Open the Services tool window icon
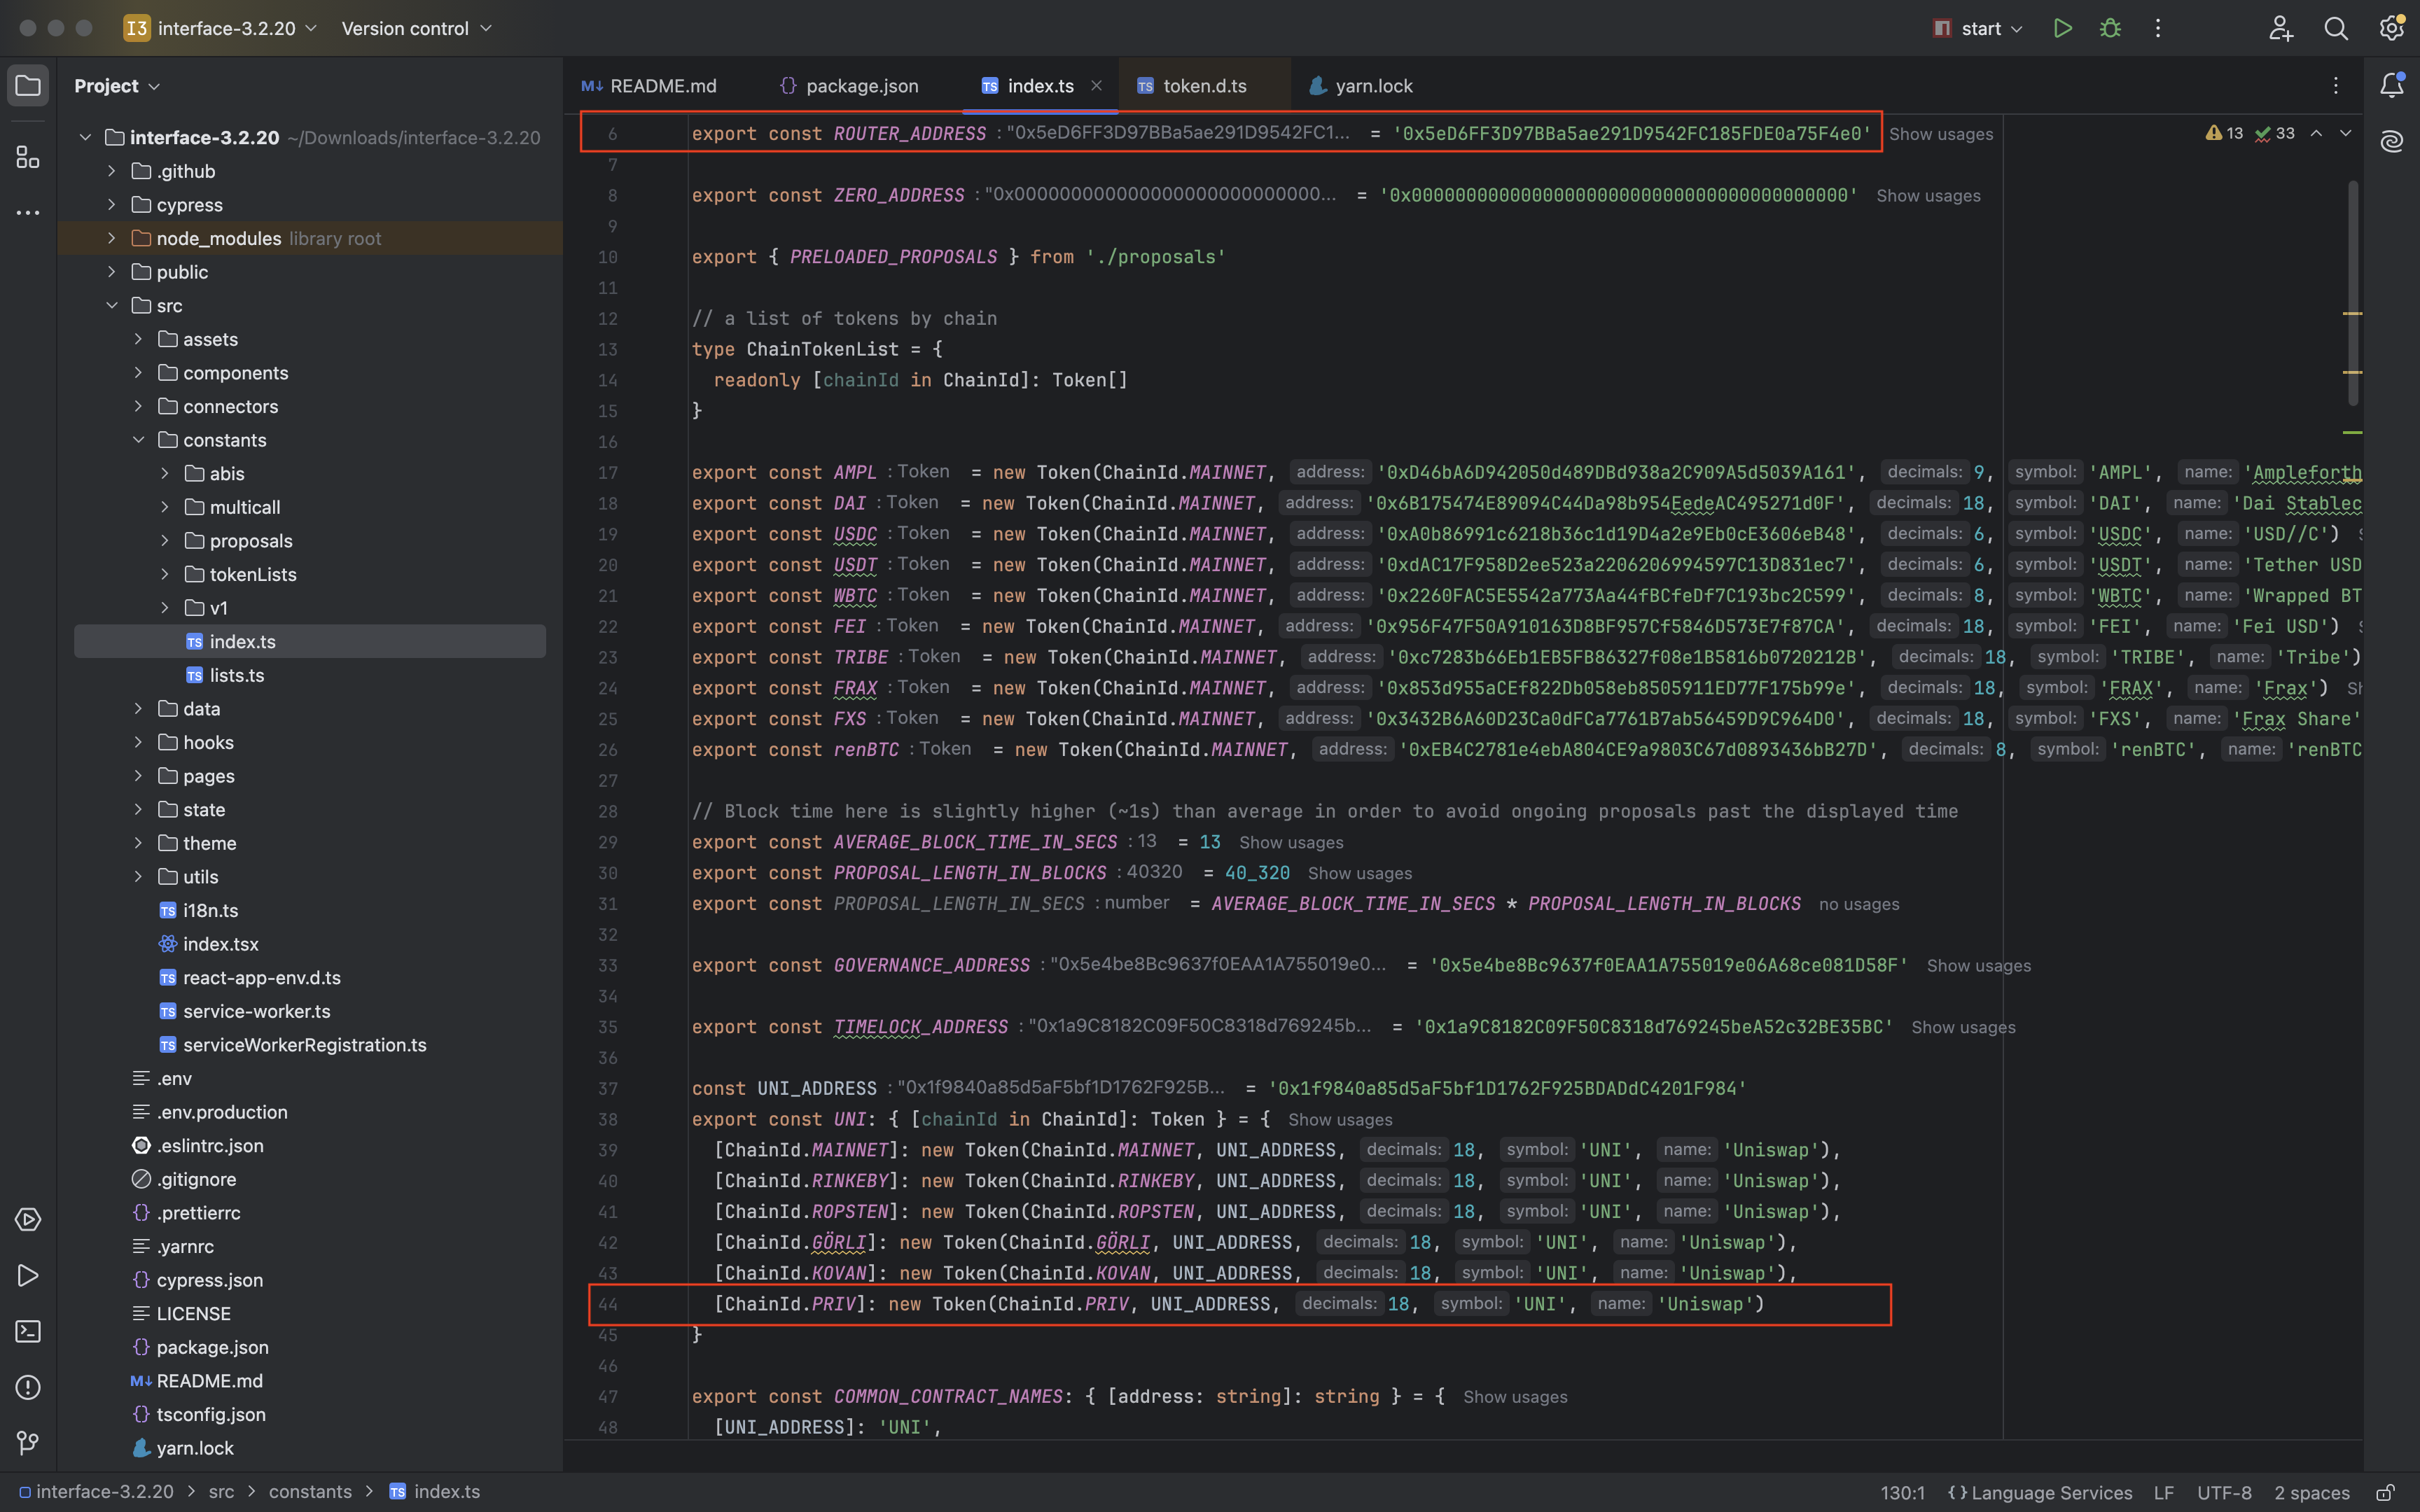Image resolution: width=2420 pixels, height=1512 pixels. point(28,1220)
